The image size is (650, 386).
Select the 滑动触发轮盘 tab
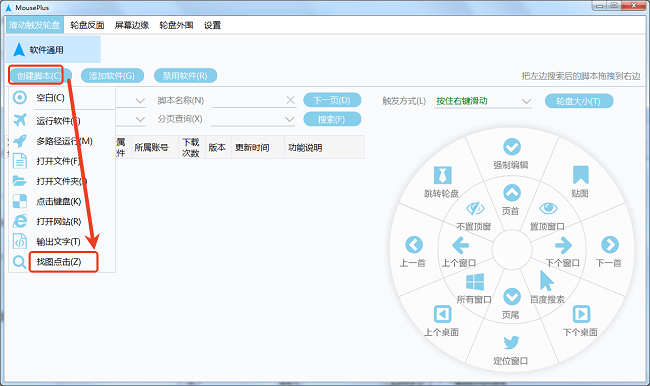click(35, 25)
